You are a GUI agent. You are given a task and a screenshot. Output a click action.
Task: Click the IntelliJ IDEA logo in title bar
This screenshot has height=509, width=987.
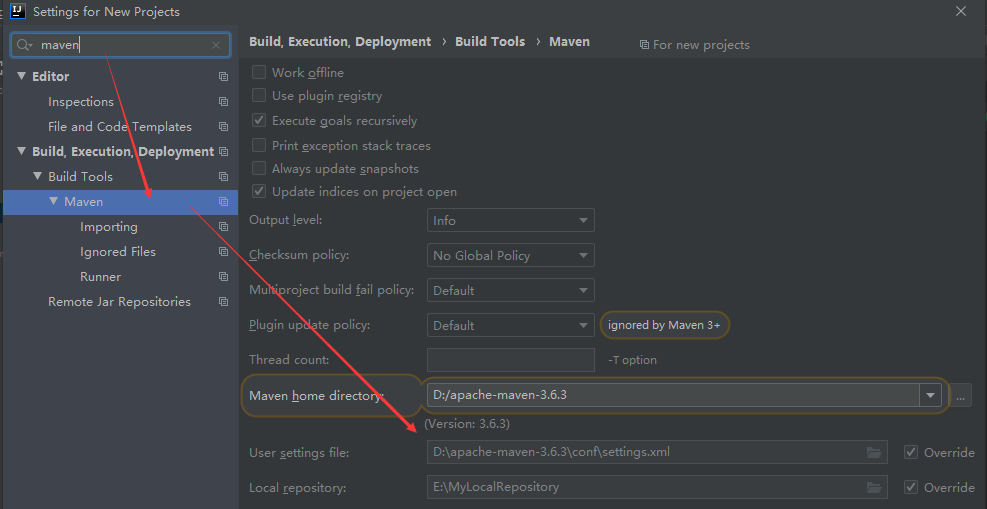tap(18, 11)
